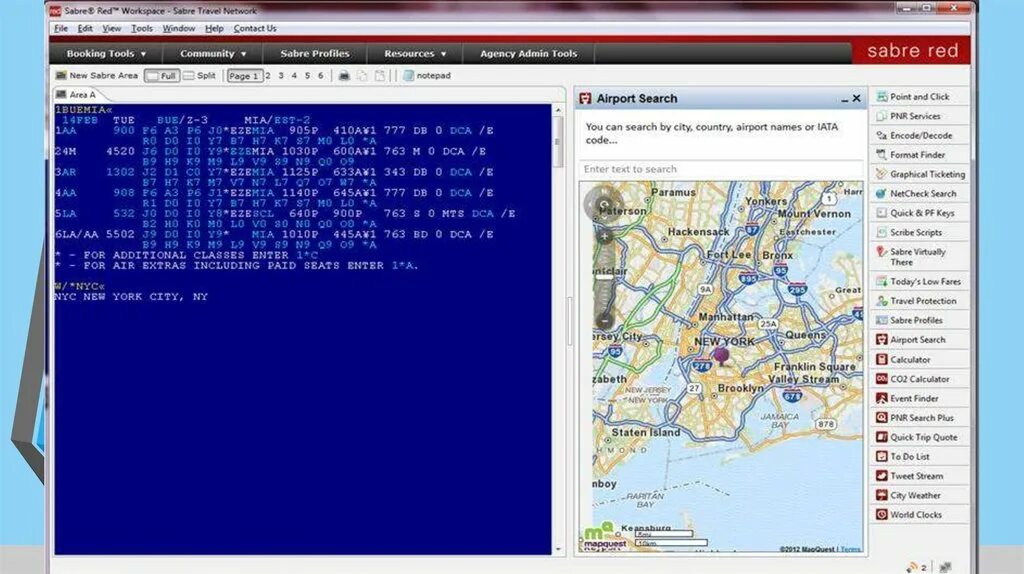
Task: Open Sabre Profiles in top navigation
Action: click(315, 54)
